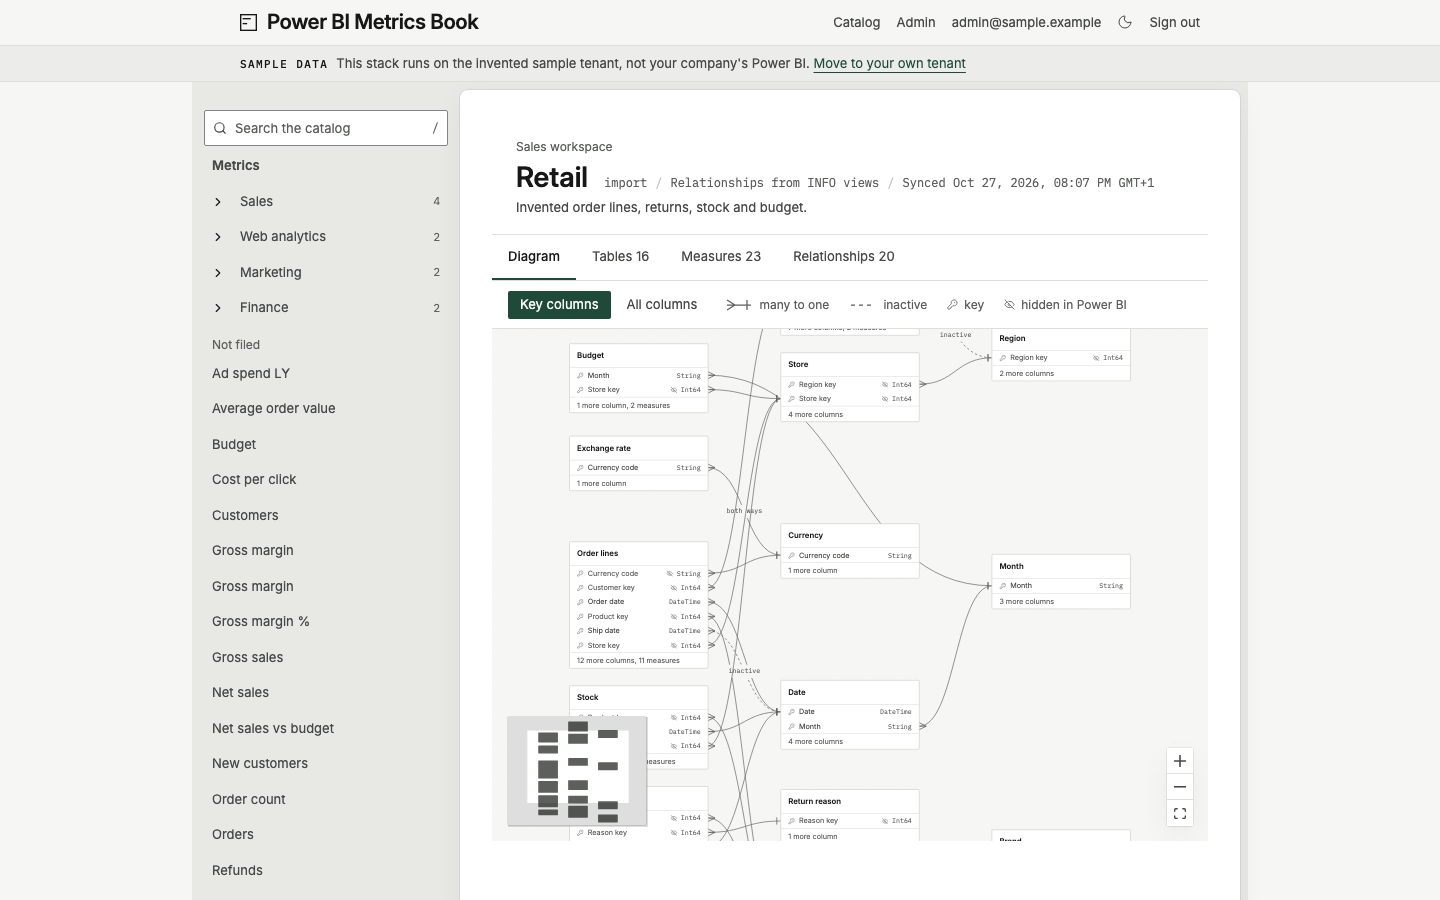Open the Tables 16 tab
This screenshot has width=1440, height=900.
[x=620, y=257]
